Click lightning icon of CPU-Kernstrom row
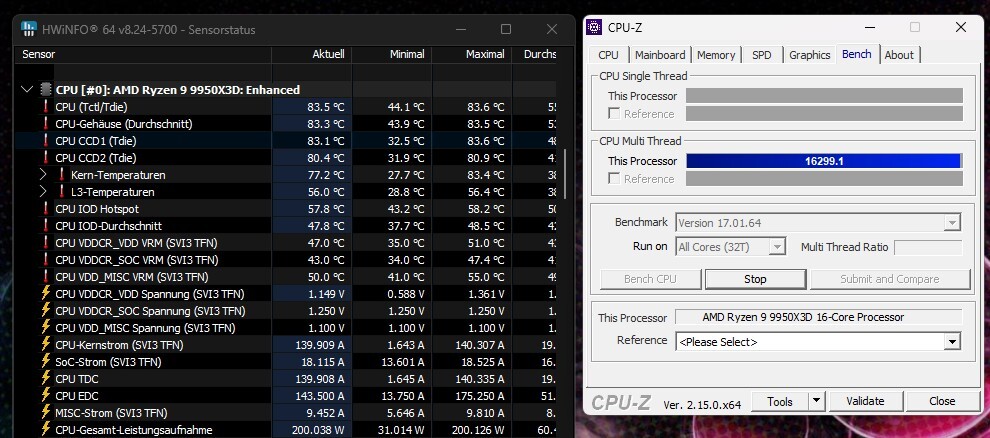The width and height of the screenshot is (990, 438). click(x=45, y=344)
